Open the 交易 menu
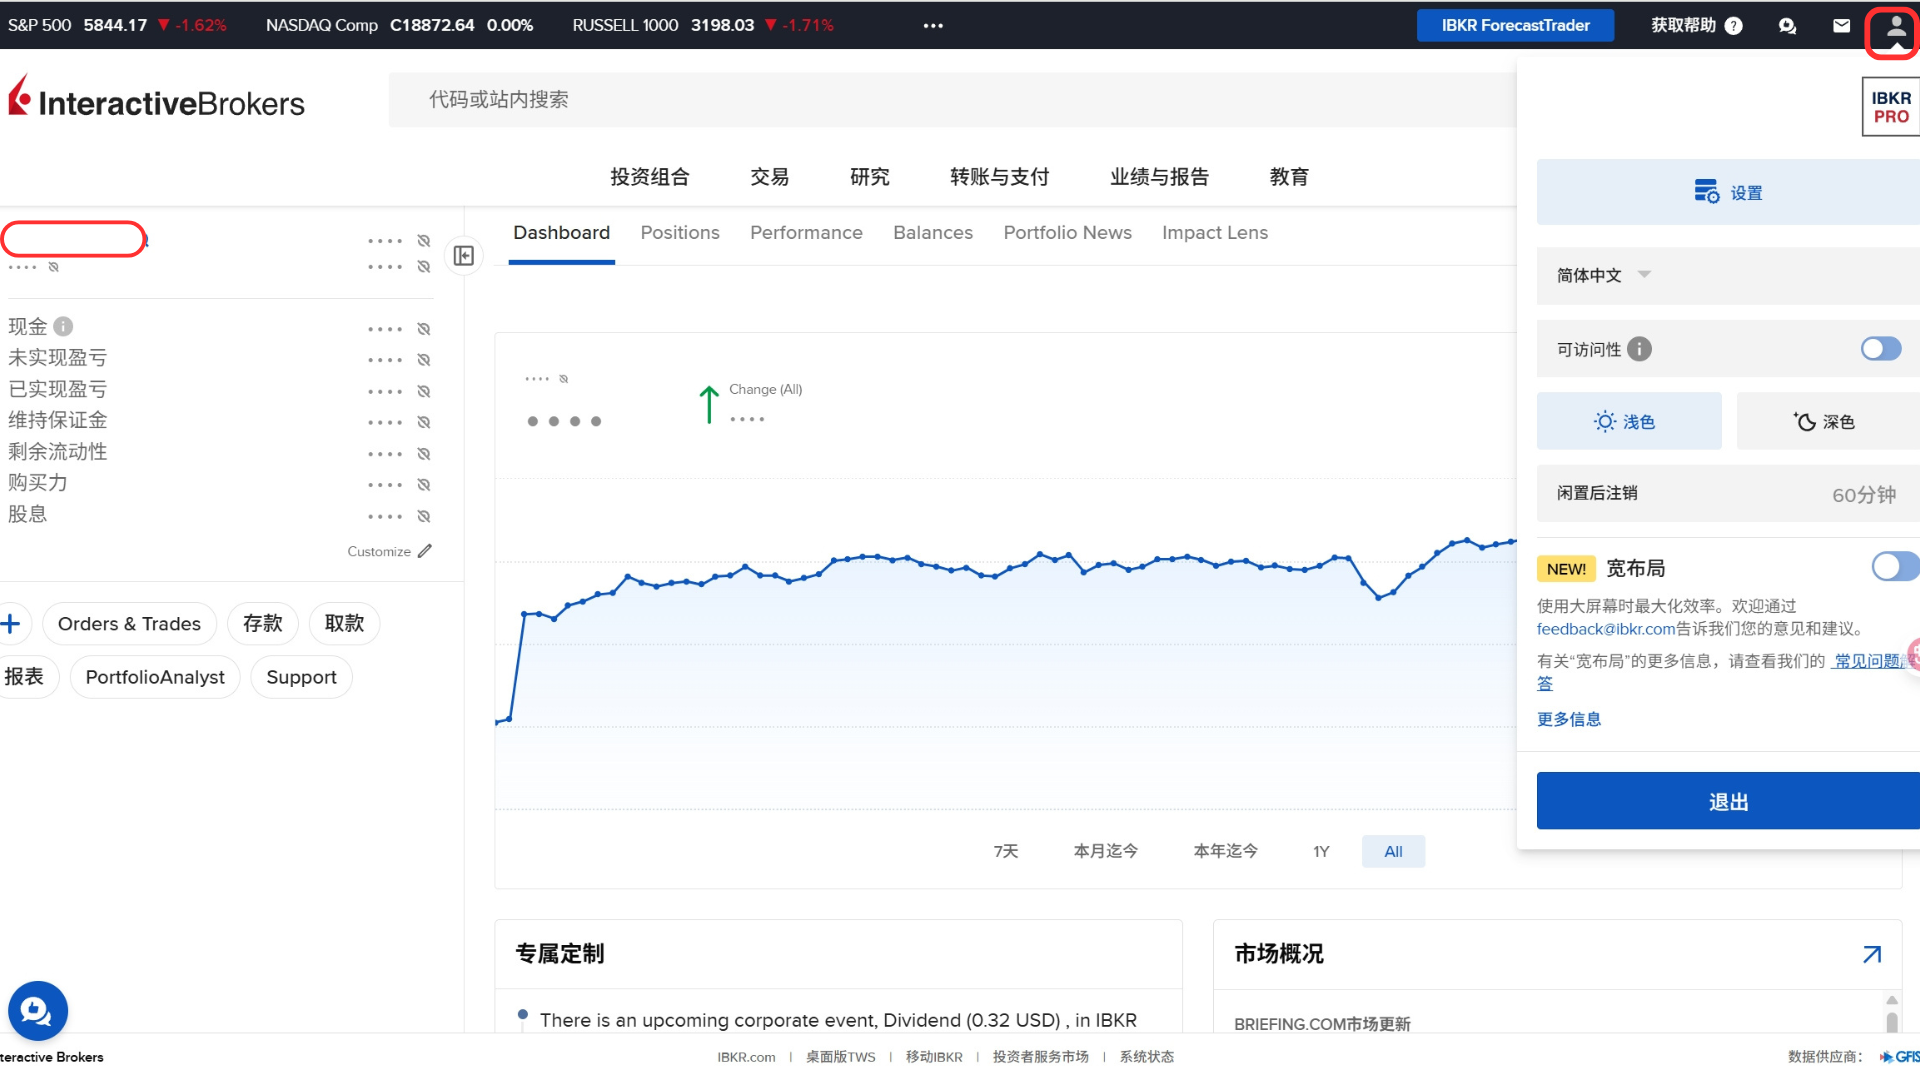This screenshot has height=1080, width=1920. pyautogui.click(x=769, y=177)
